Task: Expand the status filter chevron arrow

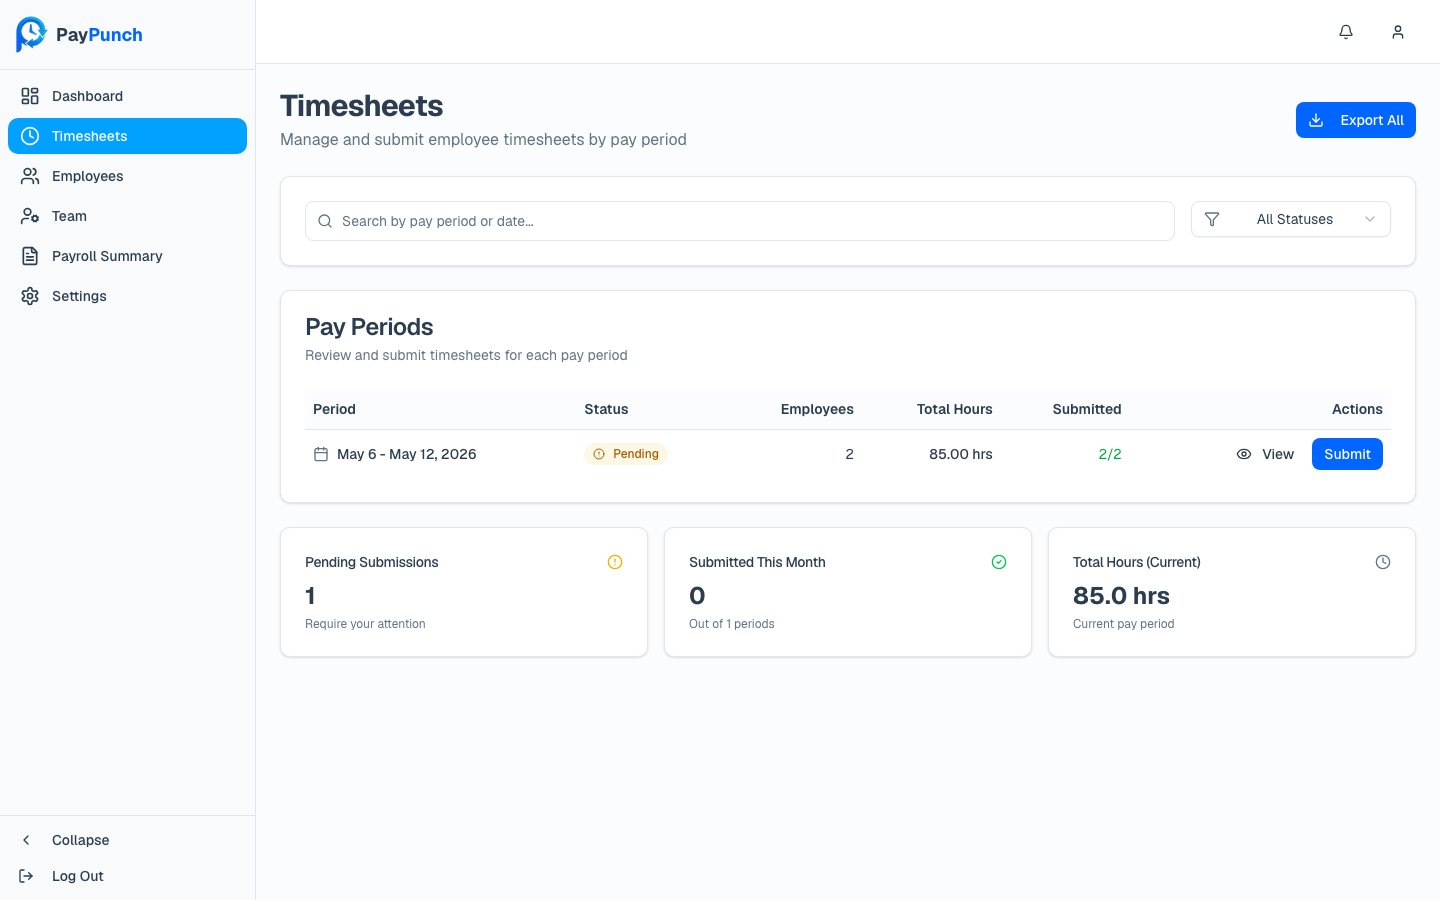Action: click(1370, 219)
